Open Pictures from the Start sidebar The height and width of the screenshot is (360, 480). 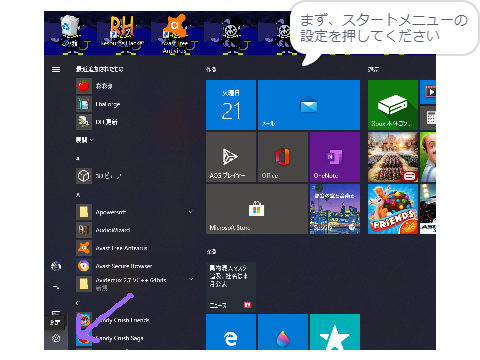(56, 313)
